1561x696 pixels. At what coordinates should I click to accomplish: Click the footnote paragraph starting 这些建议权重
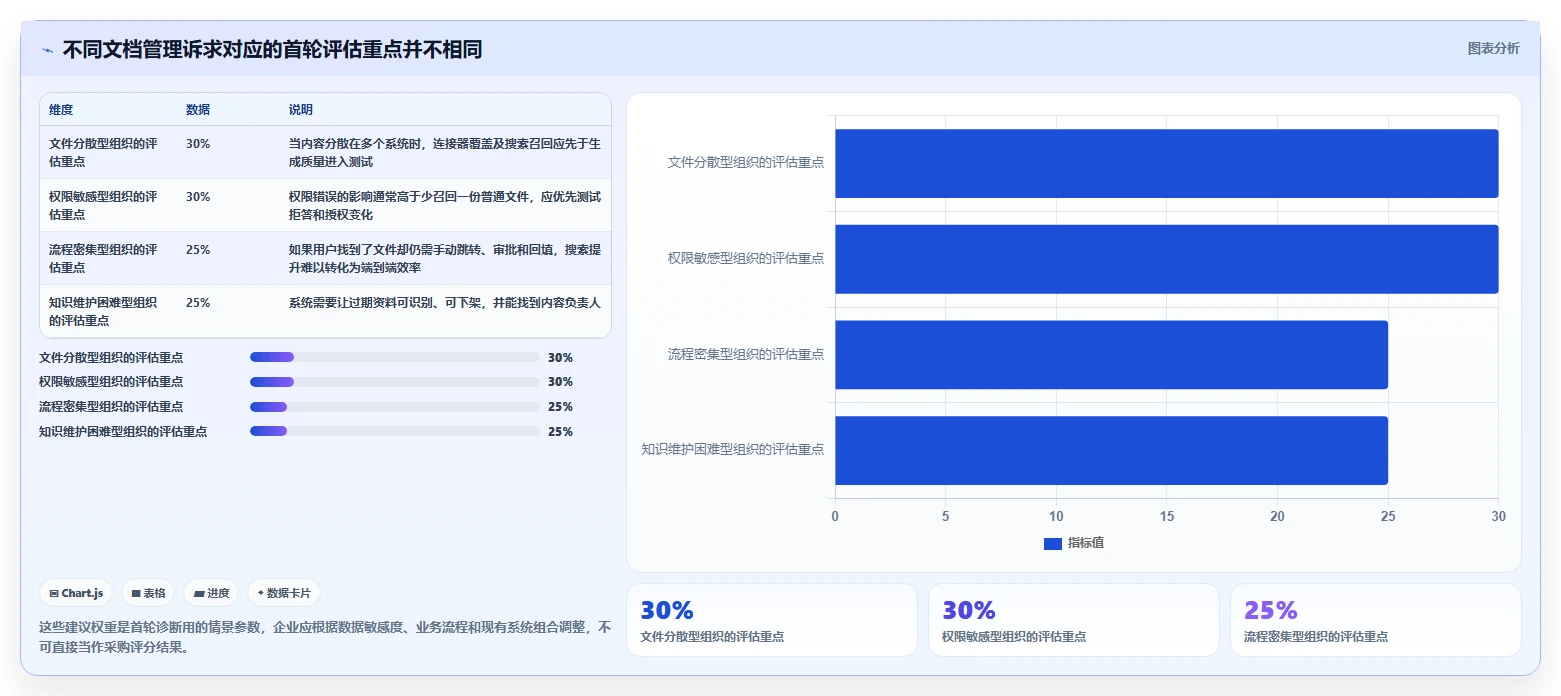[x=325, y=637]
